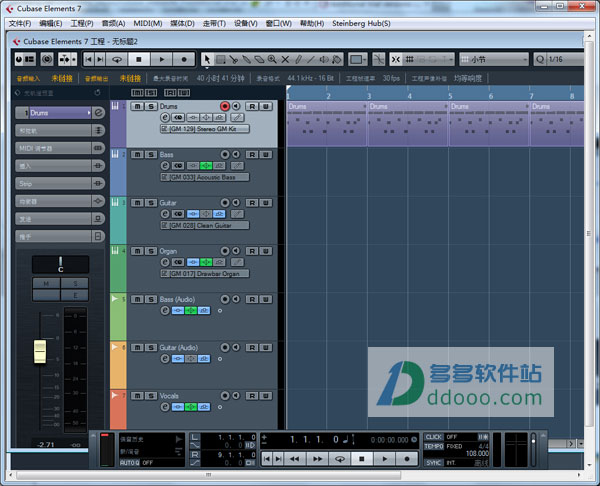Image resolution: width=600 pixels, height=486 pixels.
Task: Click bar 5 on the ruler
Action: pyautogui.click(x=450, y=96)
